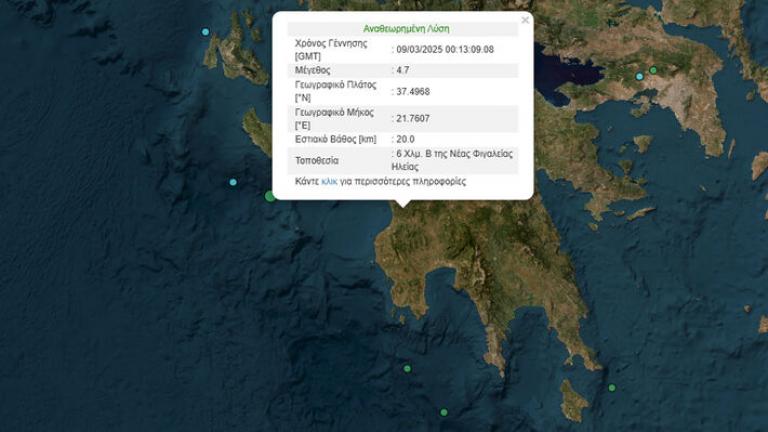Image resolution: width=768 pixels, height=432 pixels.
Task: Click the focal depth value 20.0
Action: click(407, 139)
